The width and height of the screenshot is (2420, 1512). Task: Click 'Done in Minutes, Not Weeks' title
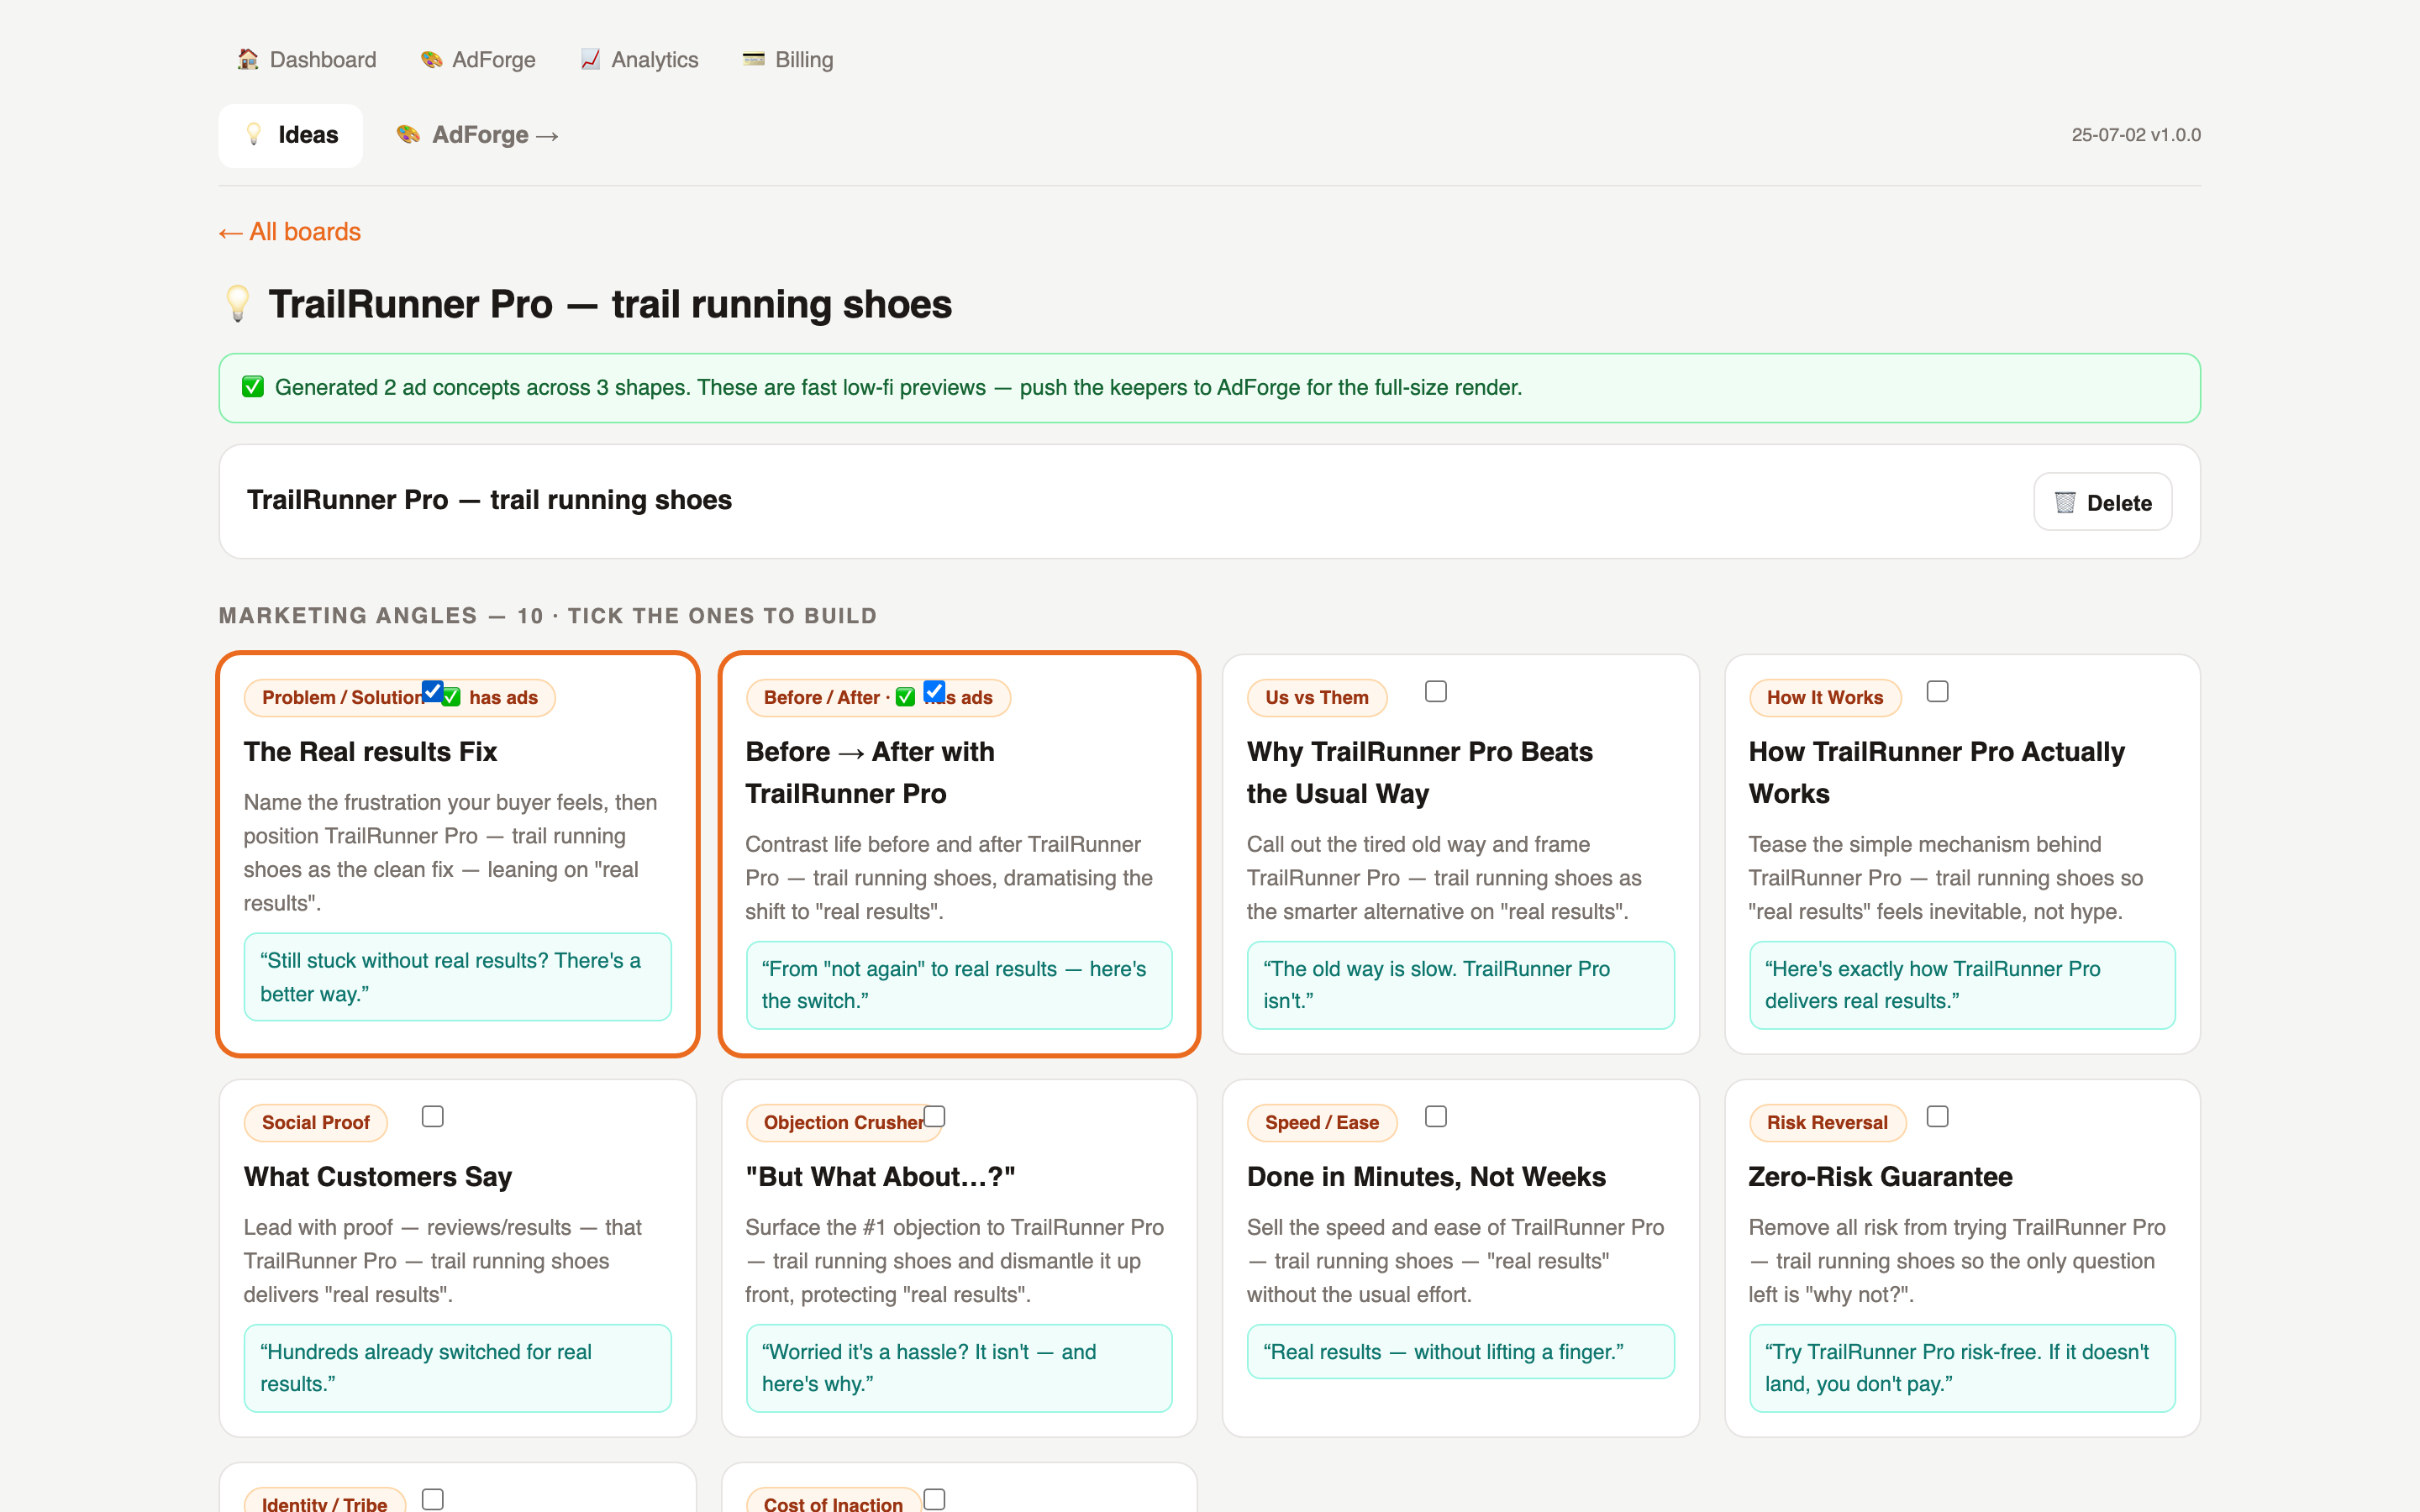[1426, 1176]
